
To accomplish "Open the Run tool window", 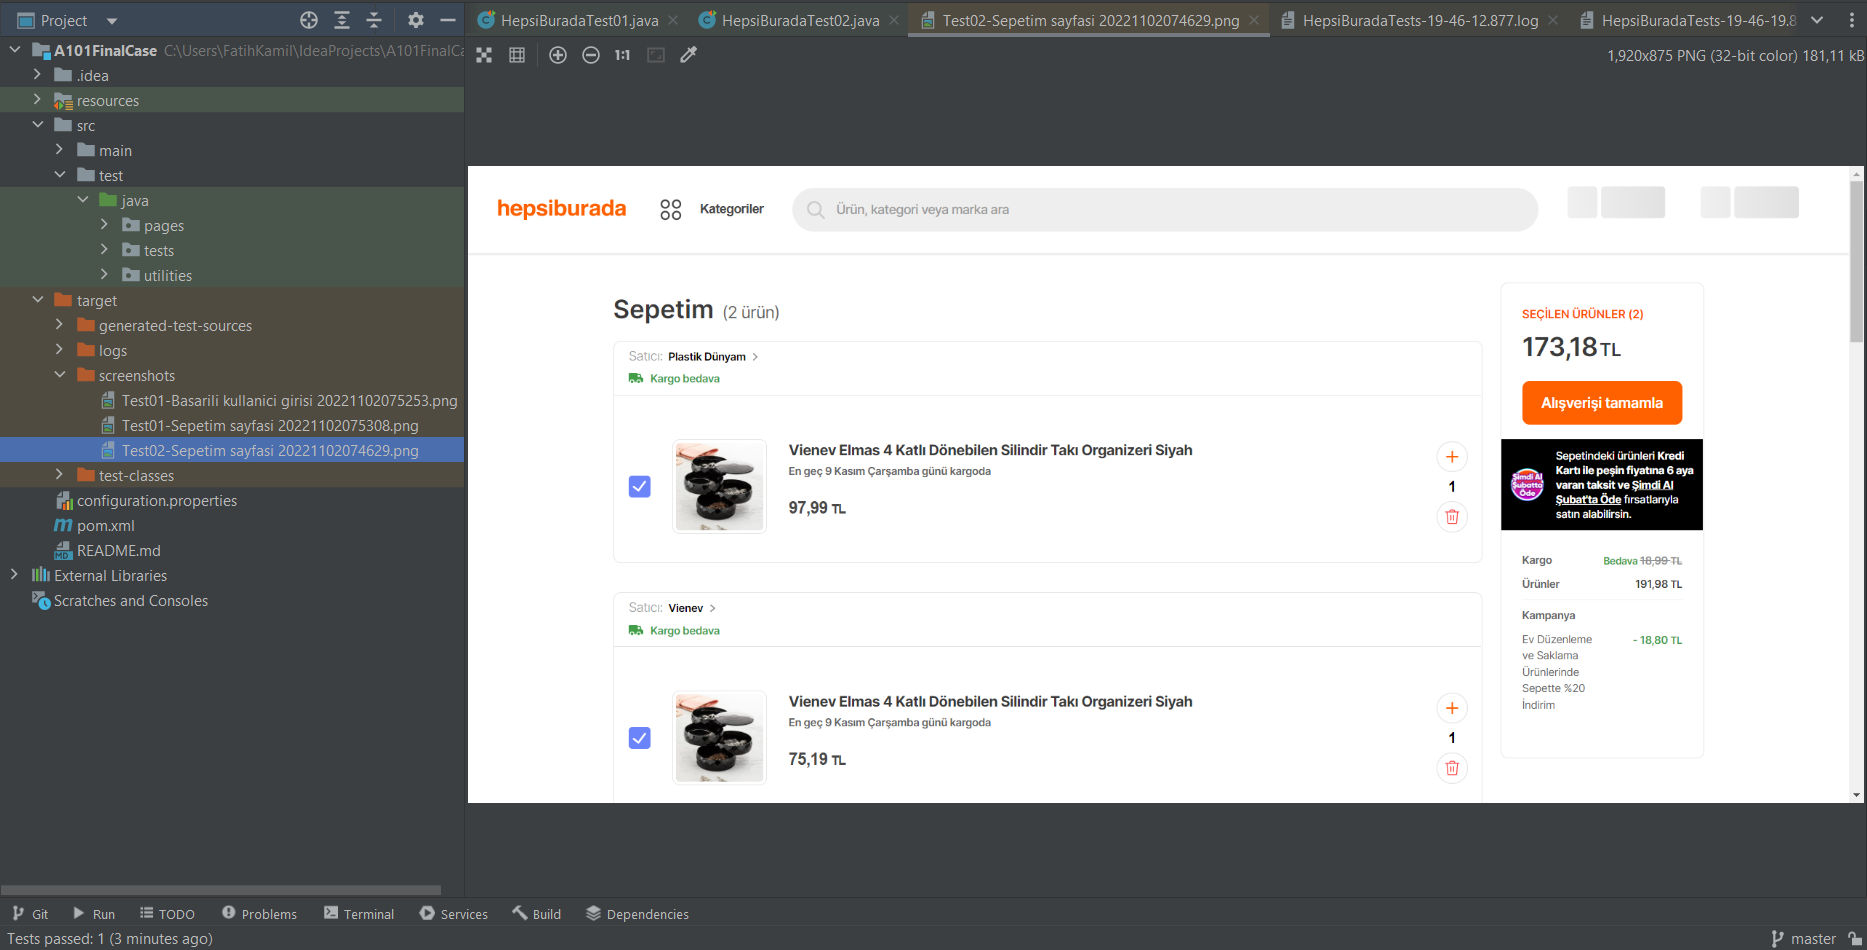I will 94,914.
